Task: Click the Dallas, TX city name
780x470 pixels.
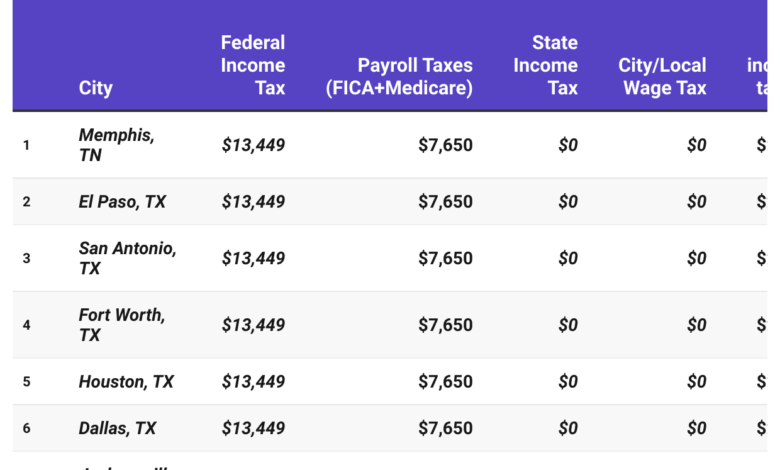Action: [117, 428]
